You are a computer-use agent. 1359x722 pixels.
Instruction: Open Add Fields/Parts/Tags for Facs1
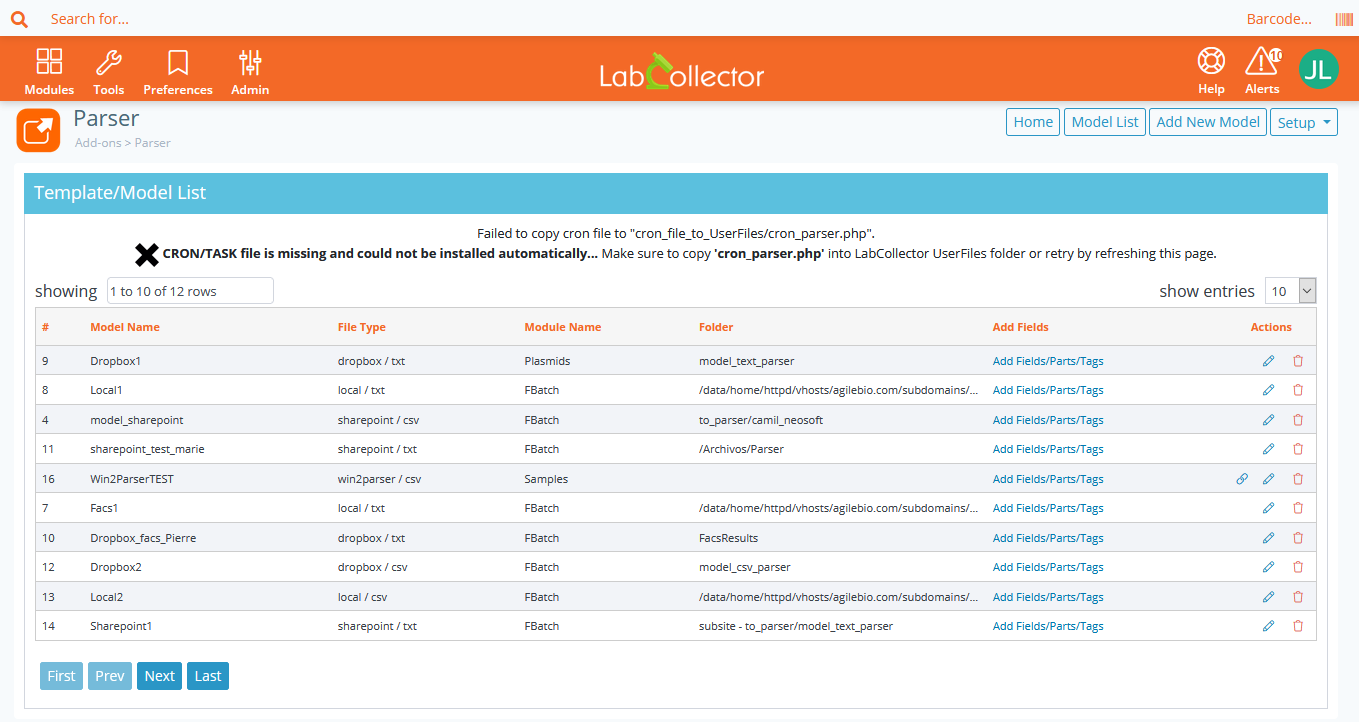1048,508
